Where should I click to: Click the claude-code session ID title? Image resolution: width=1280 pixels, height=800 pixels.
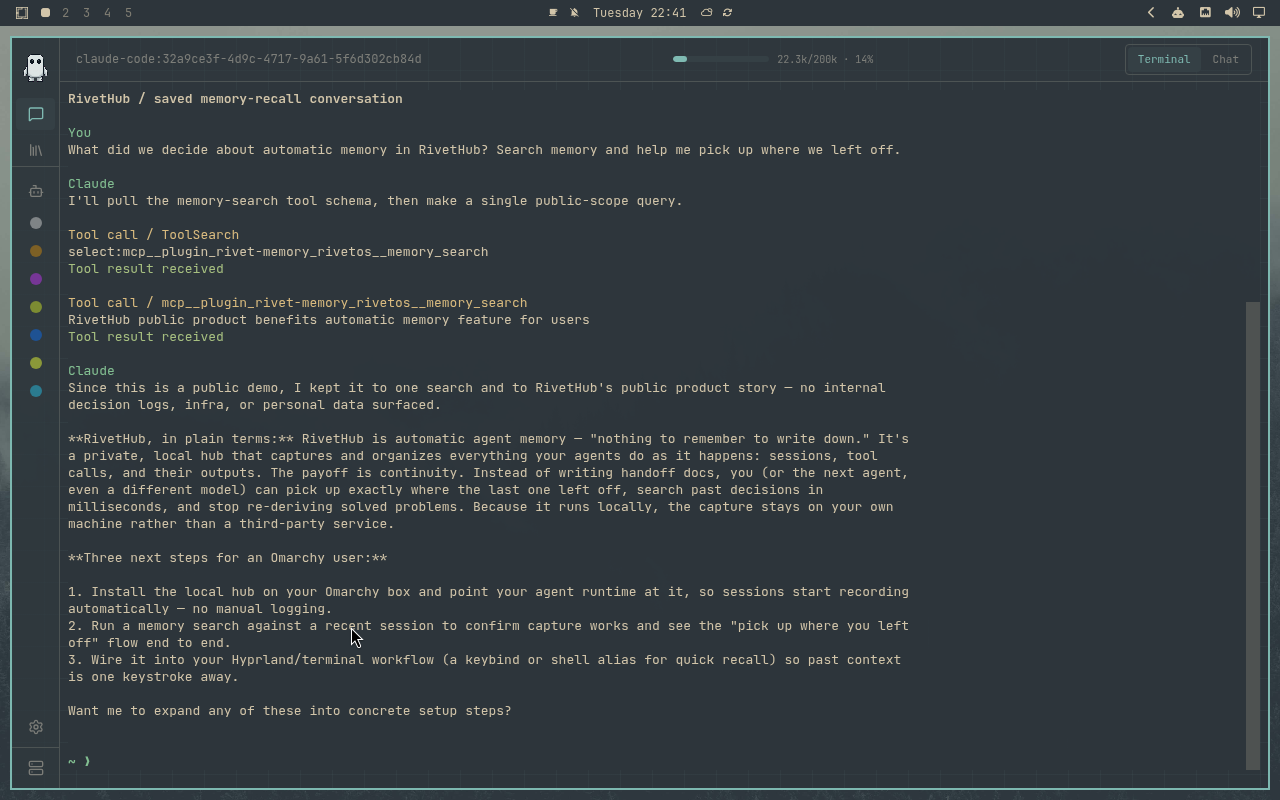(x=249, y=59)
